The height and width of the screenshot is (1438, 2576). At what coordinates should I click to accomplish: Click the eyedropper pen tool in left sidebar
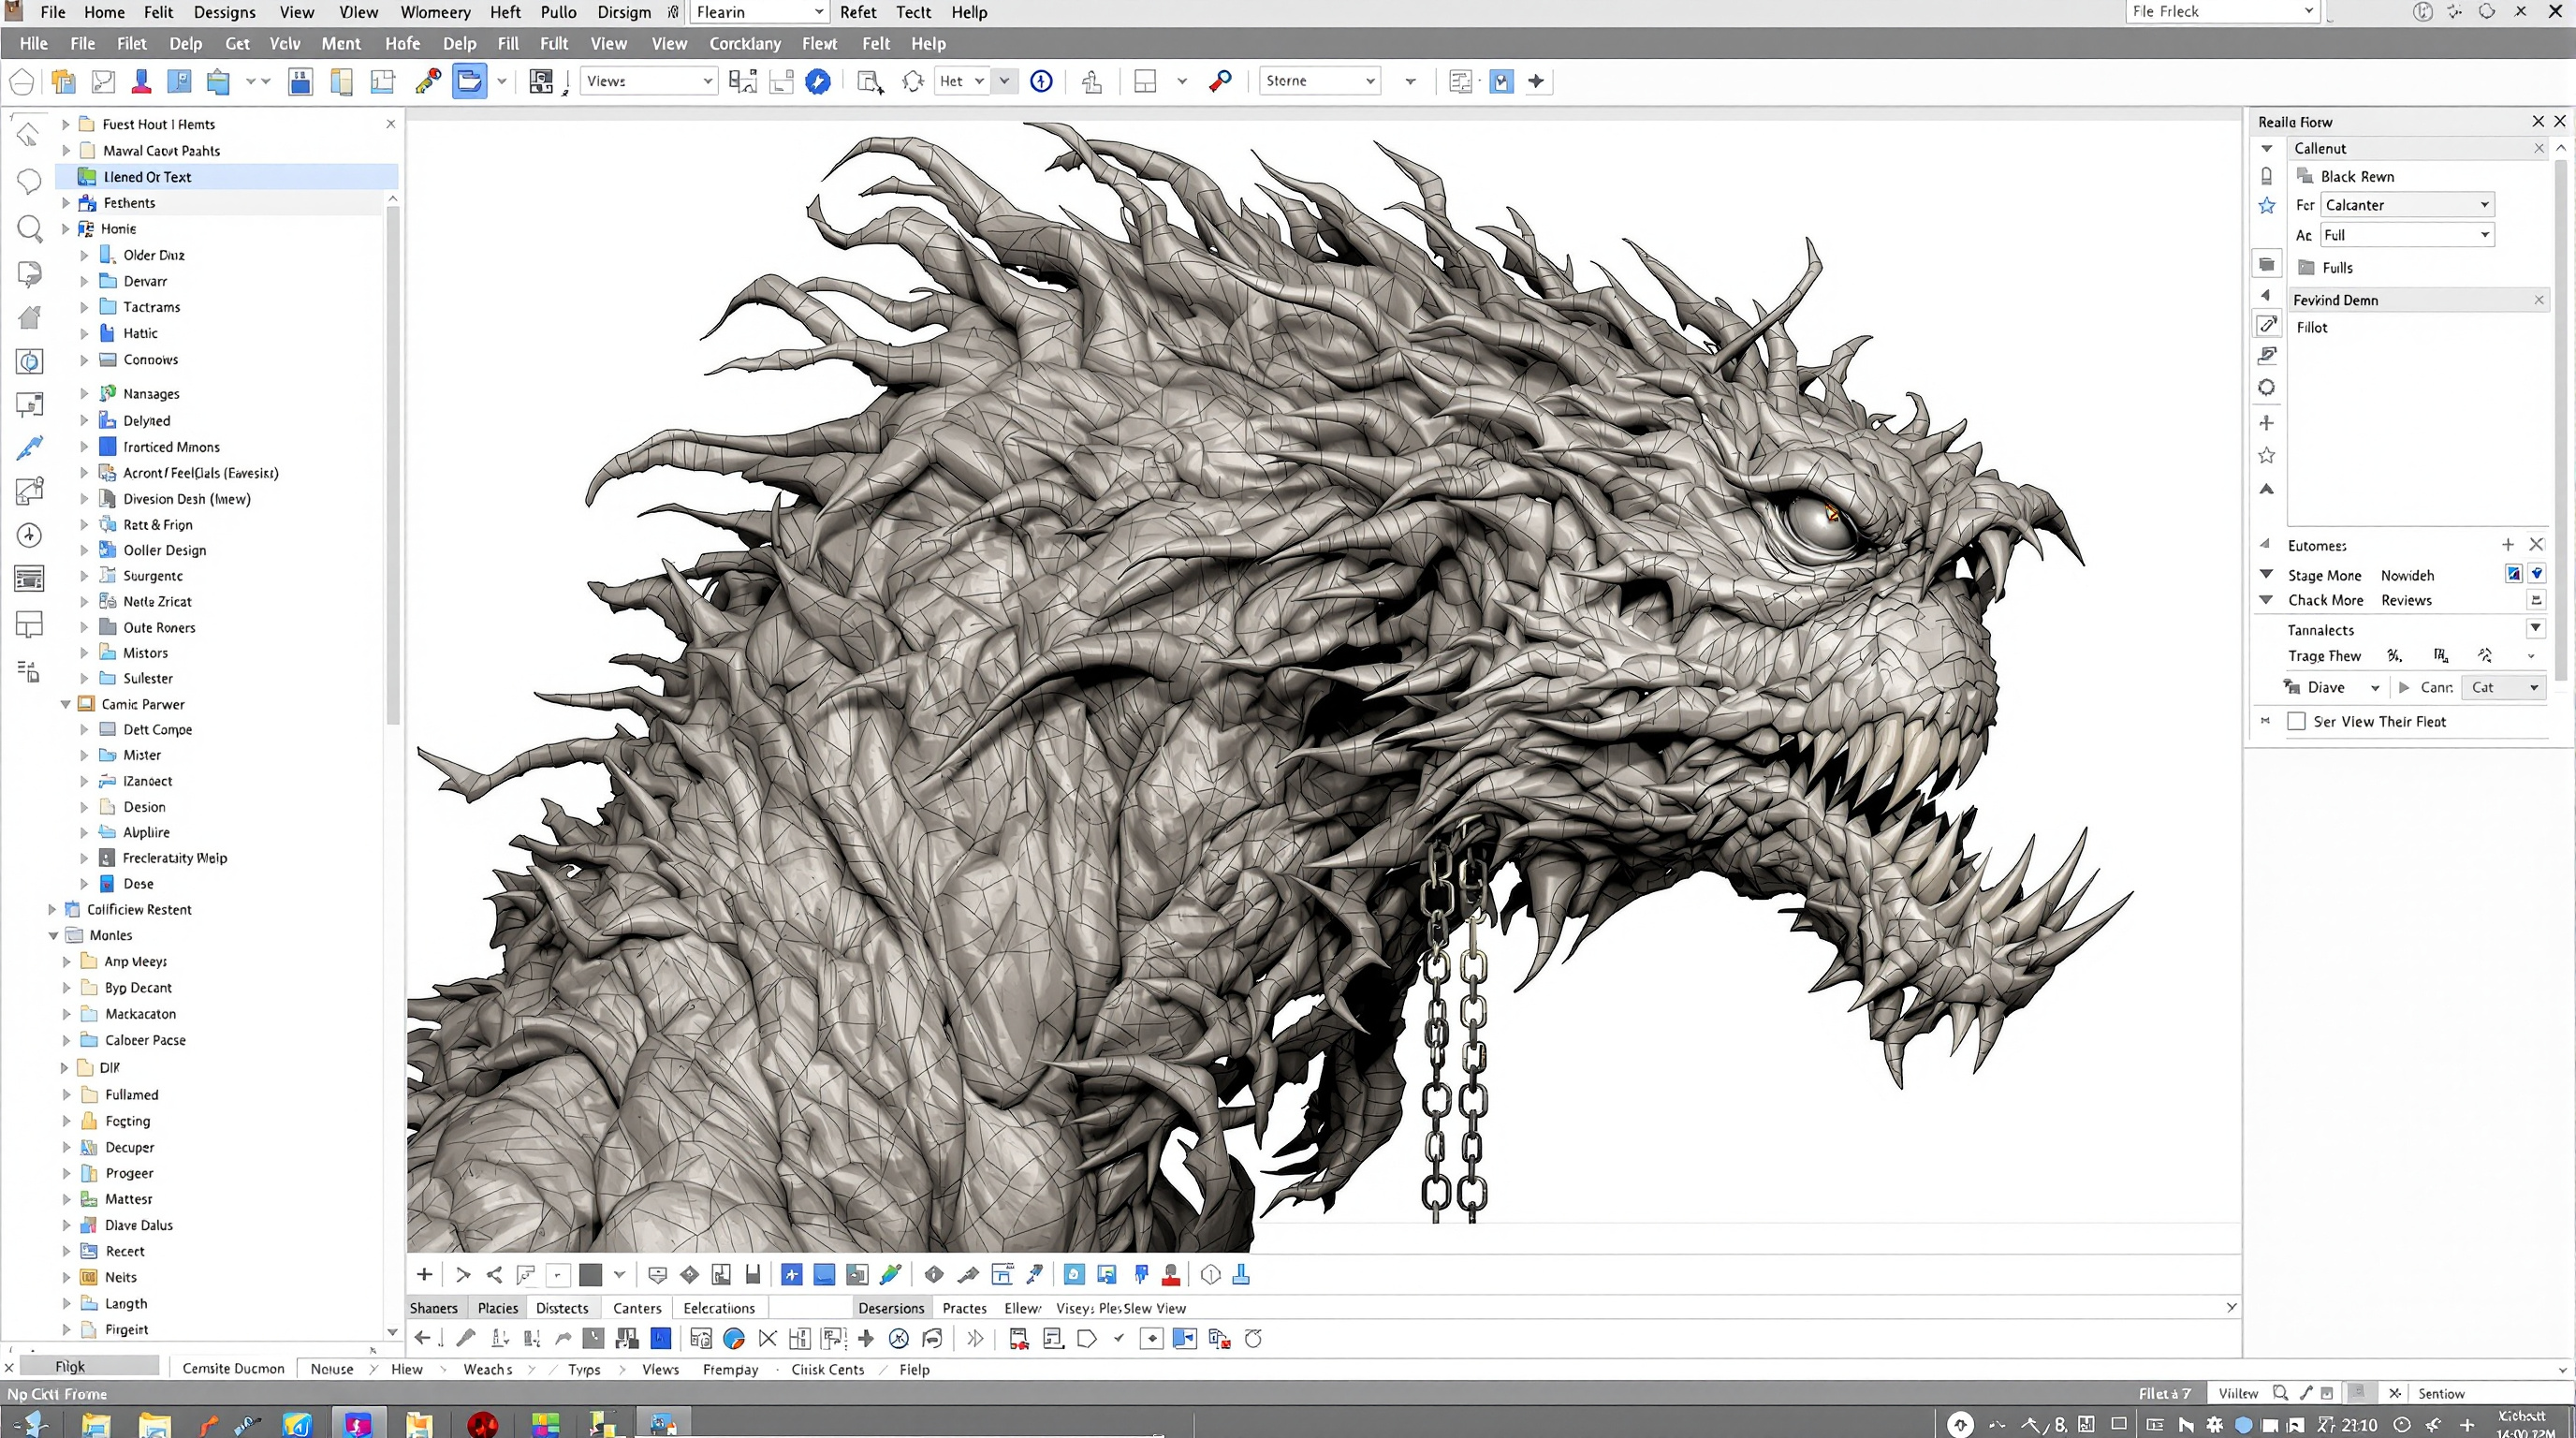(x=29, y=449)
